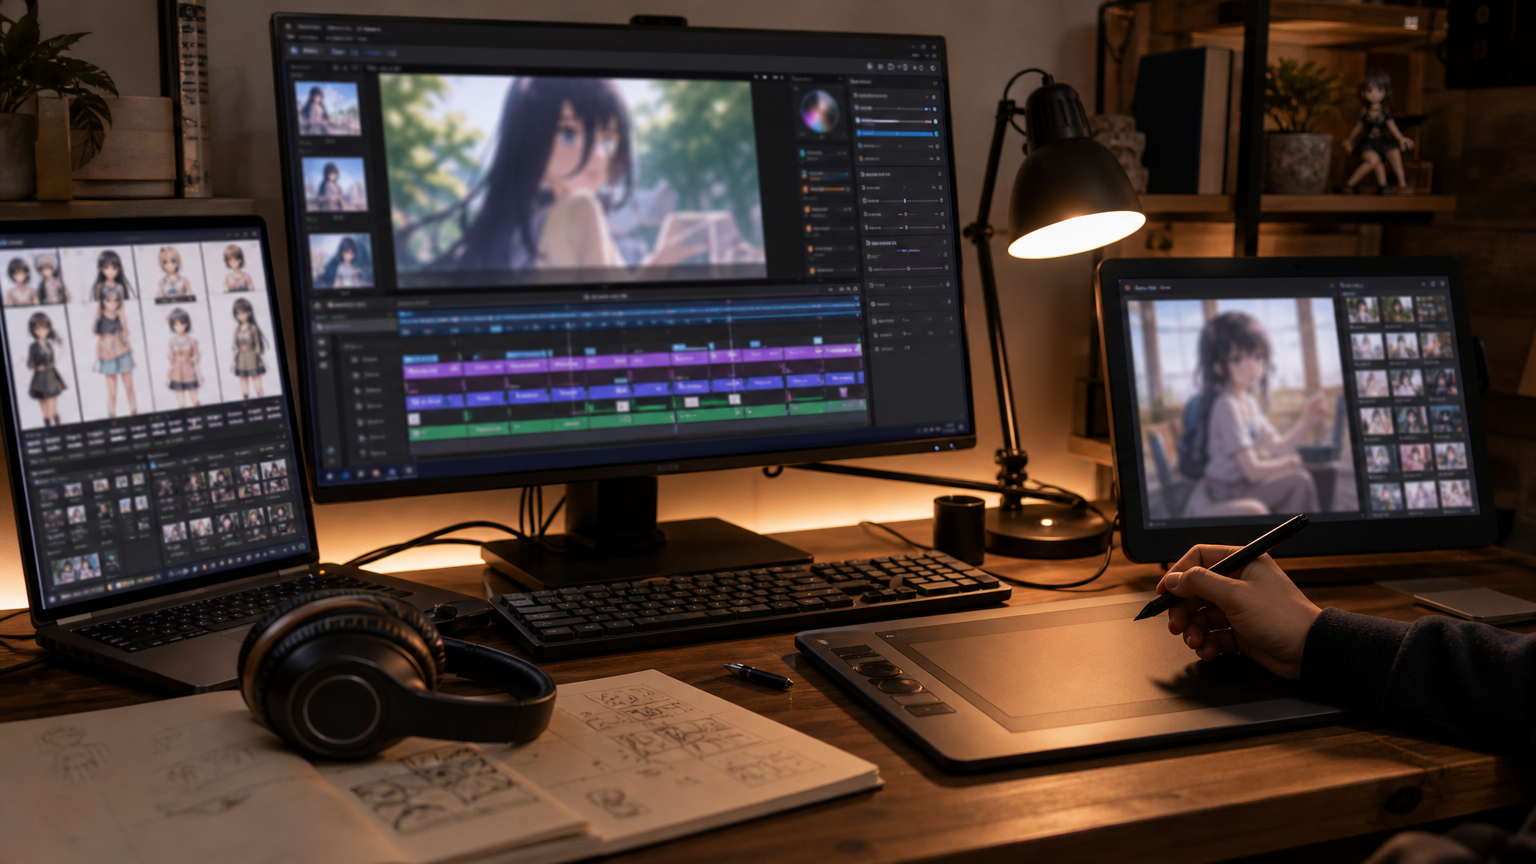The width and height of the screenshot is (1536, 864).
Task: Select the top clip thumbnail in the media bin
Action: 328,108
